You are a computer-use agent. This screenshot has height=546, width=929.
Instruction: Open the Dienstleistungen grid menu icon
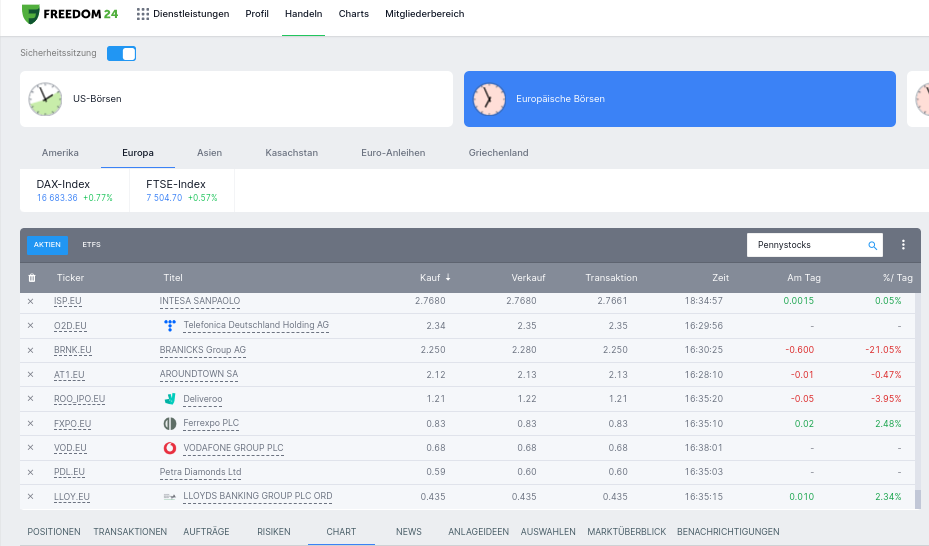click(143, 14)
